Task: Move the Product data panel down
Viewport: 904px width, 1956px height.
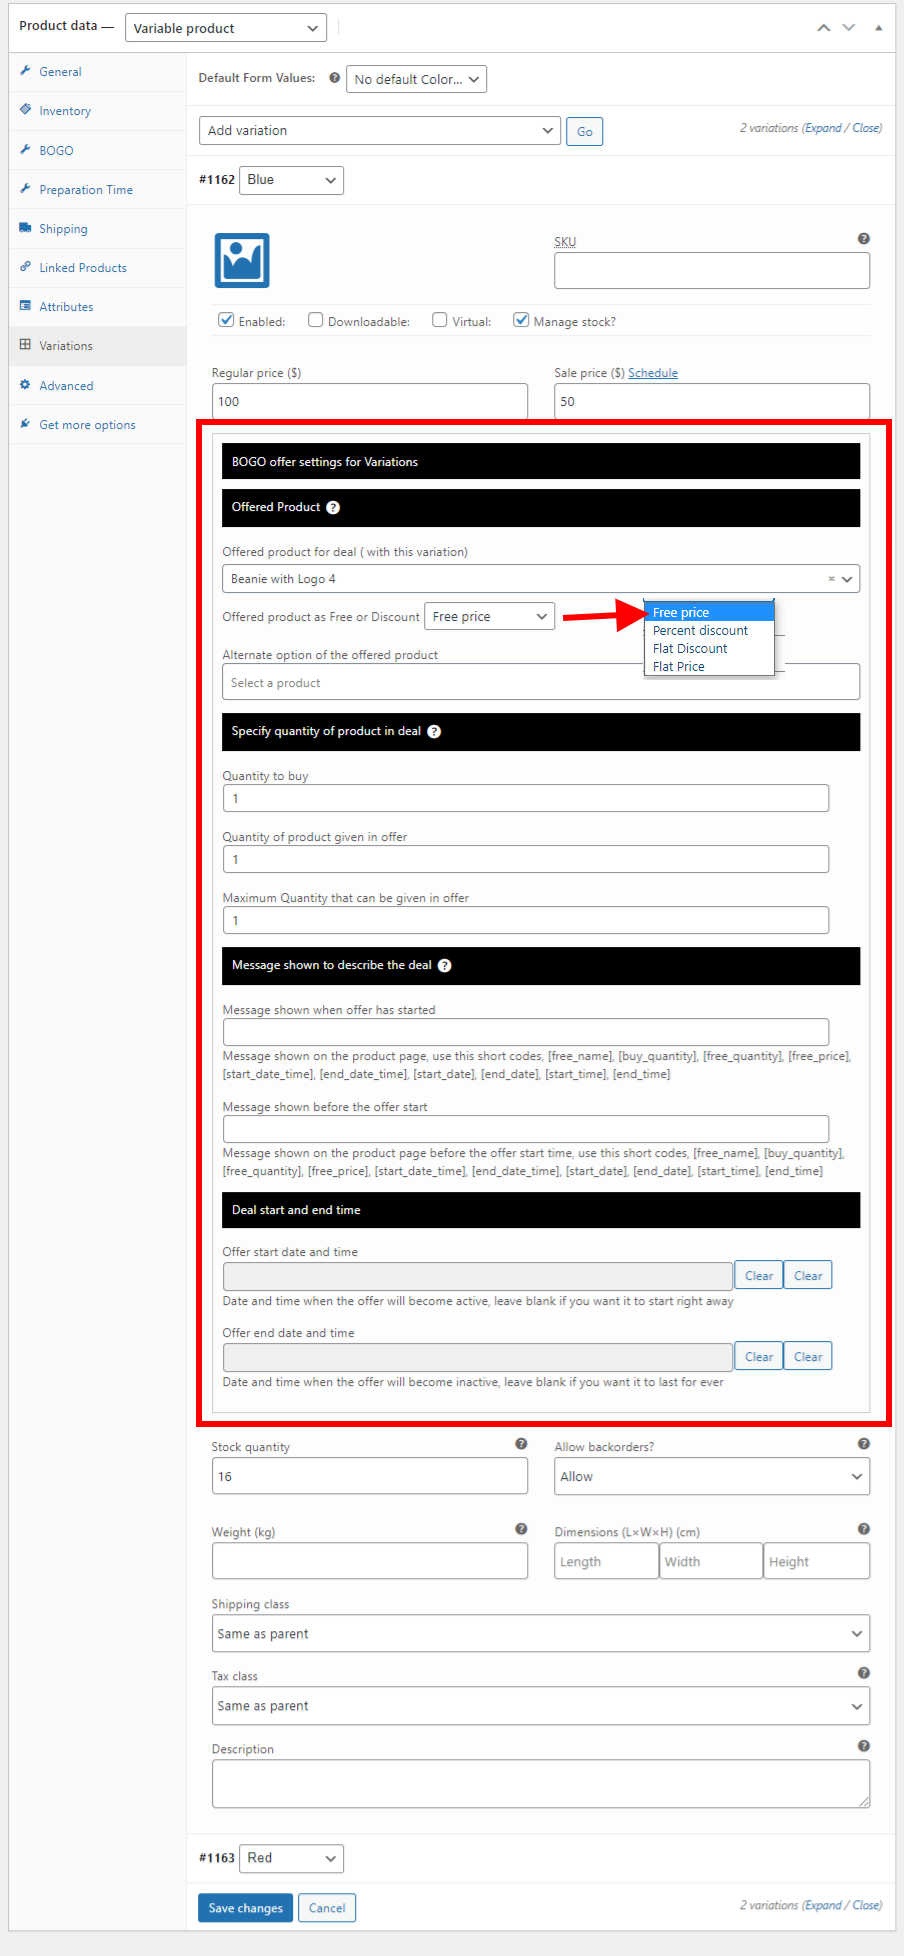Action: [x=849, y=27]
